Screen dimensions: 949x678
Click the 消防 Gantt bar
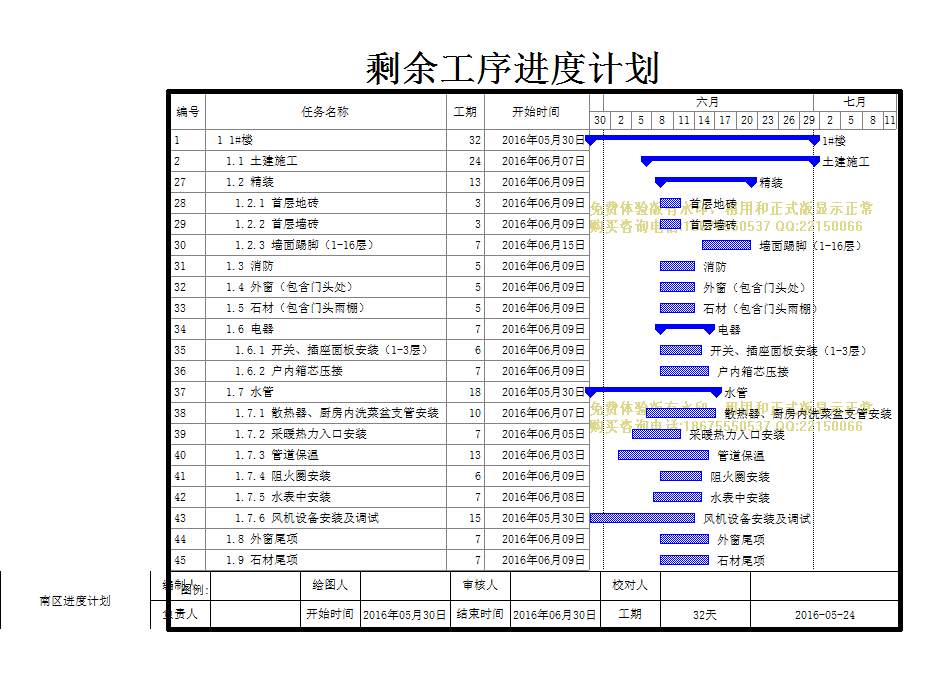click(x=677, y=266)
